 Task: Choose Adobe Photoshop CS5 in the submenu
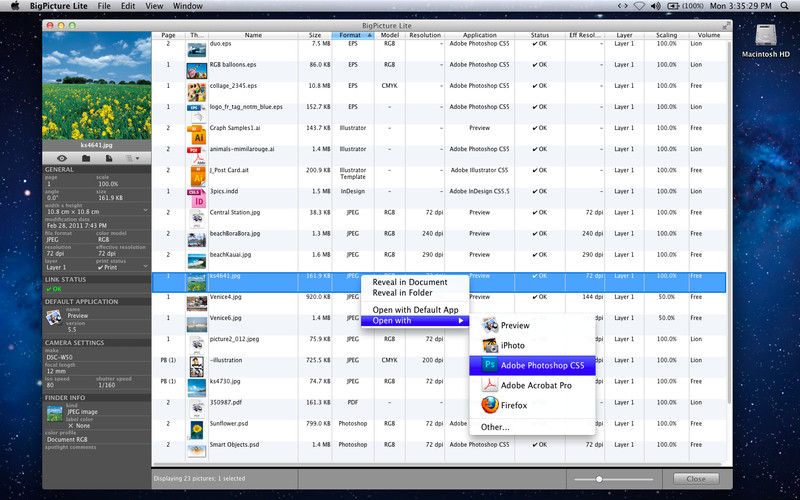tap(532, 365)
